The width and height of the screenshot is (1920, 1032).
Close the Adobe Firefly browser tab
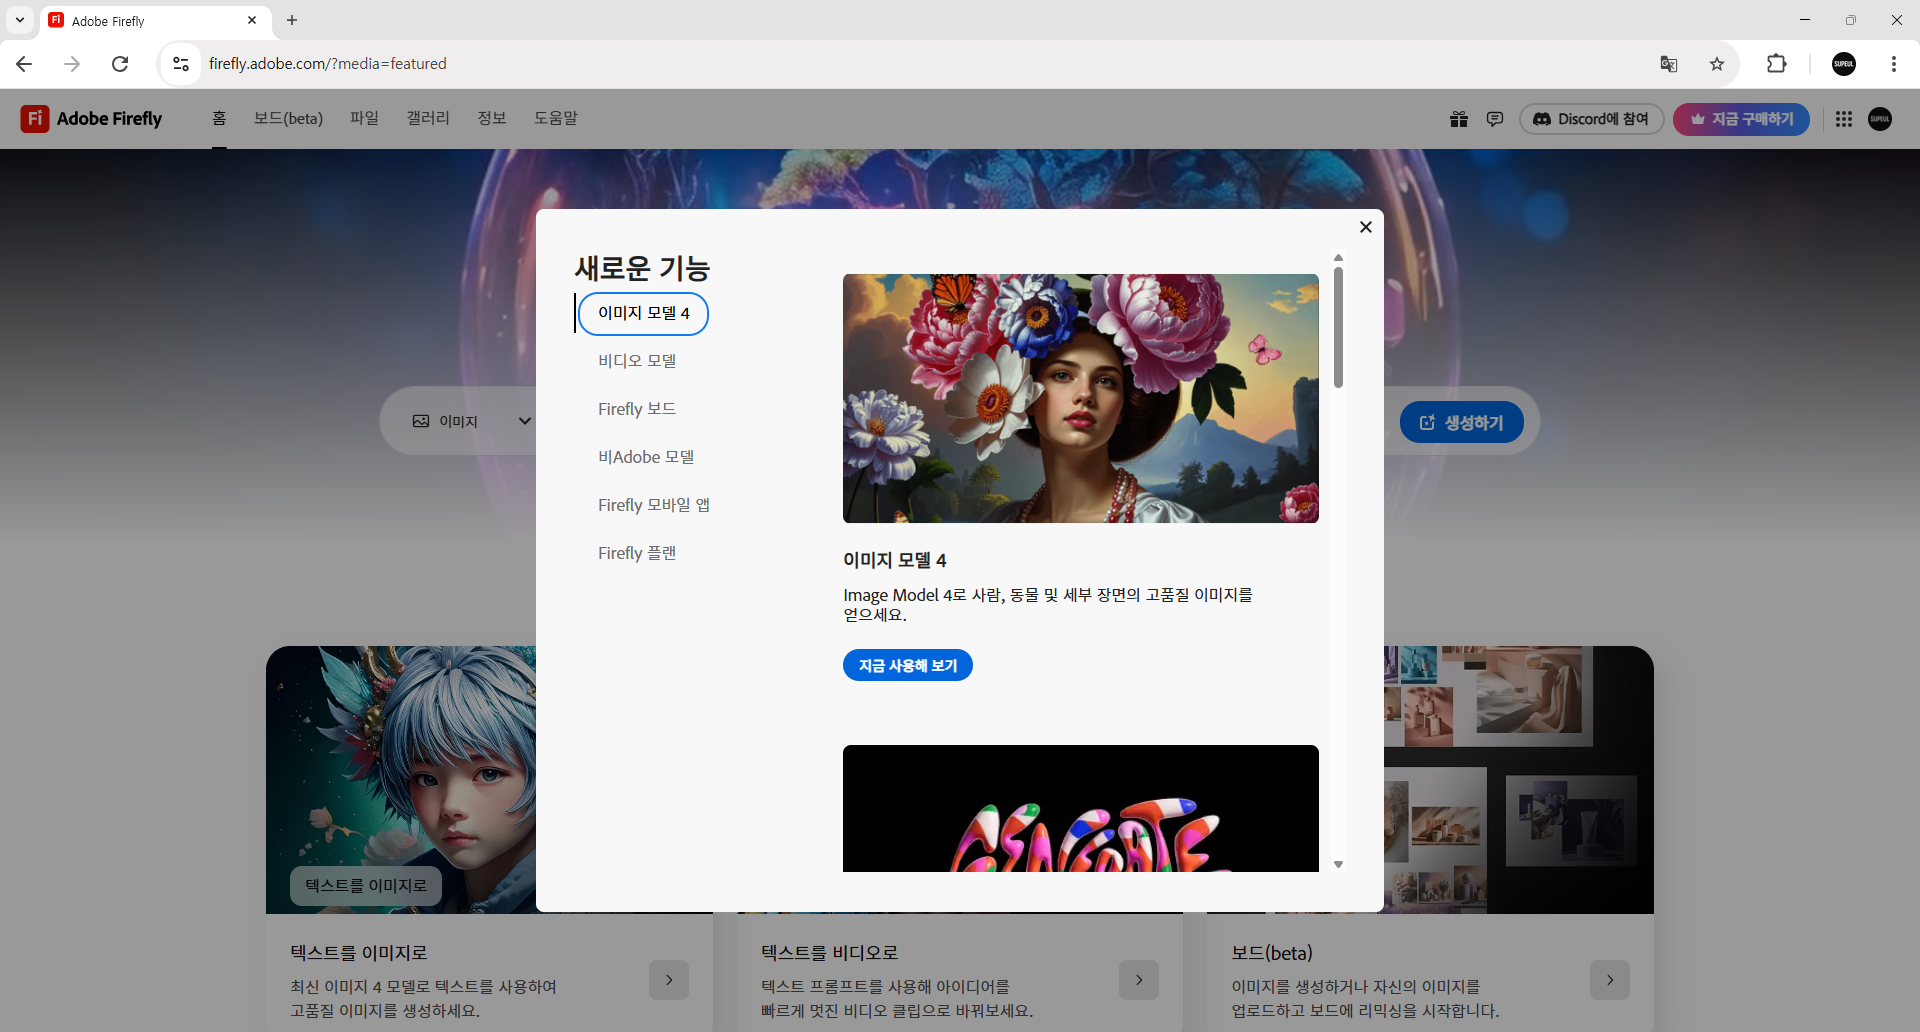(x=252, y=20)
